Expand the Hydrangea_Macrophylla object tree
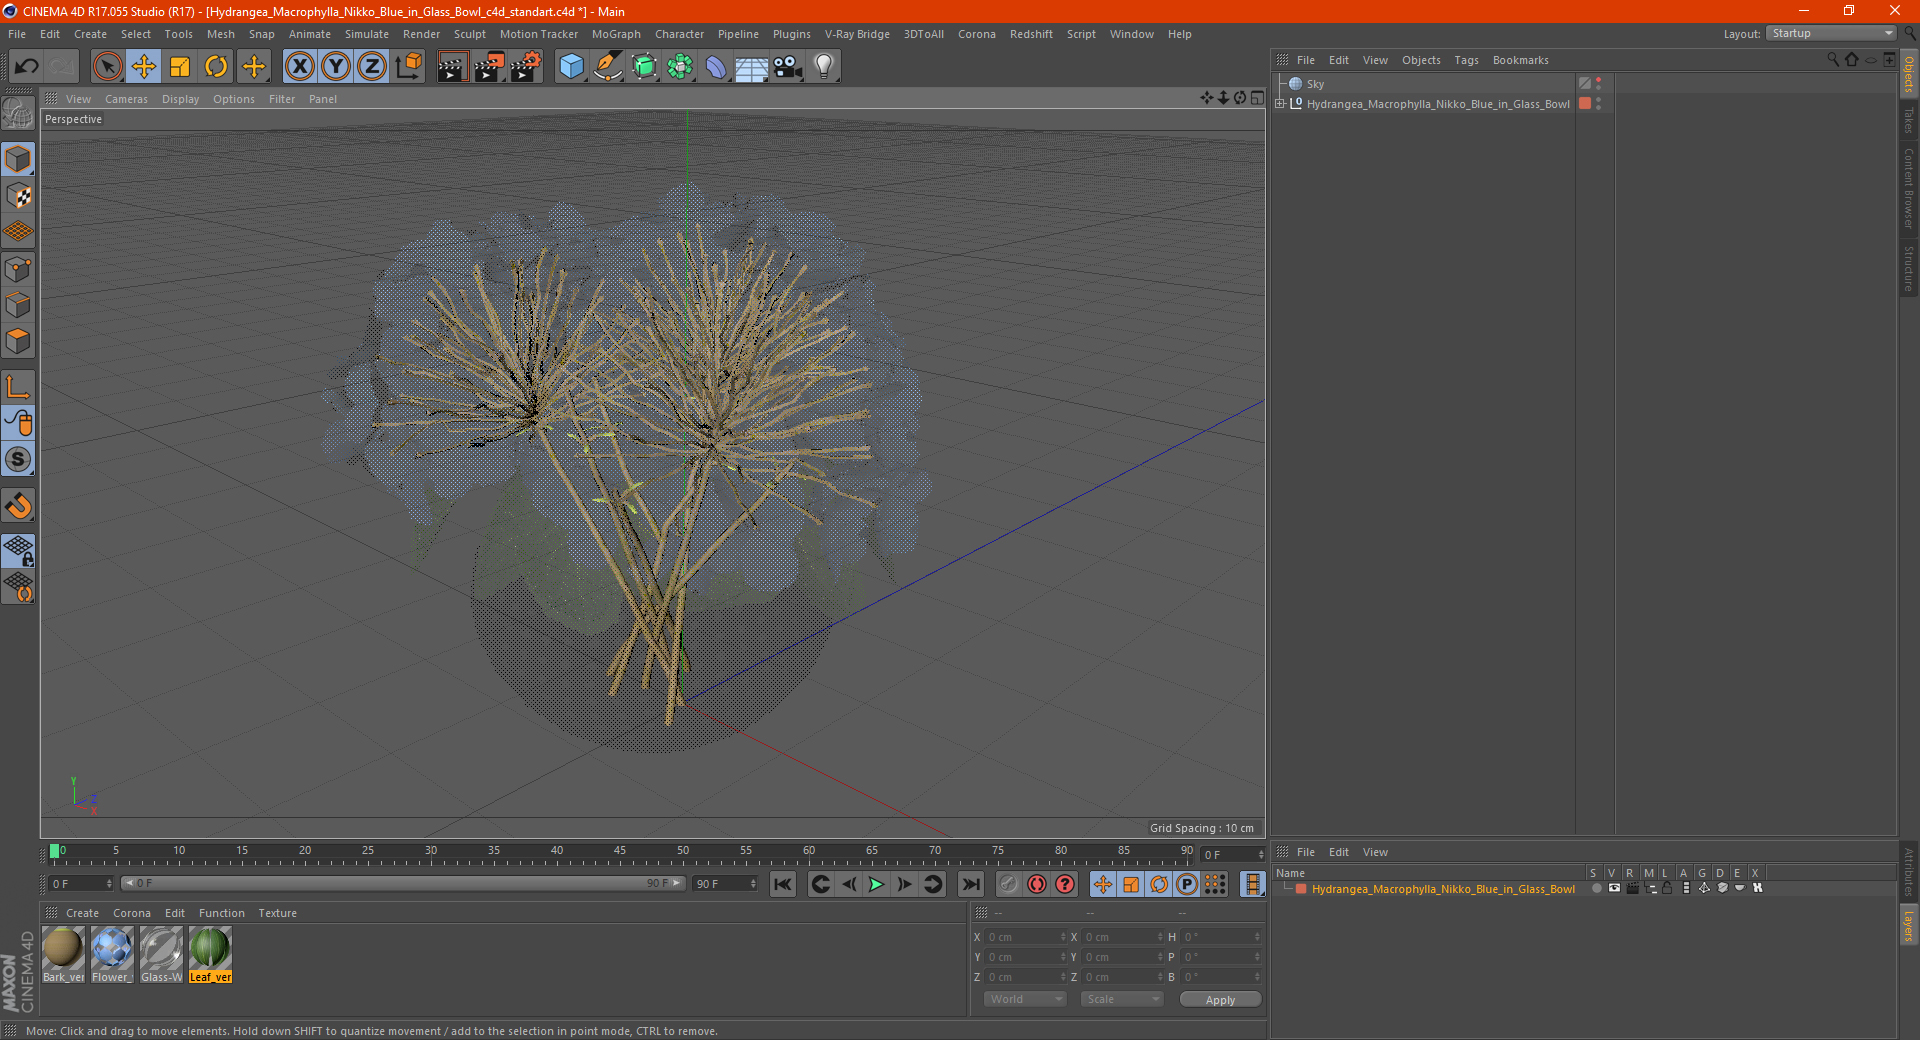1920x1040 pixels. point(1280,104)
